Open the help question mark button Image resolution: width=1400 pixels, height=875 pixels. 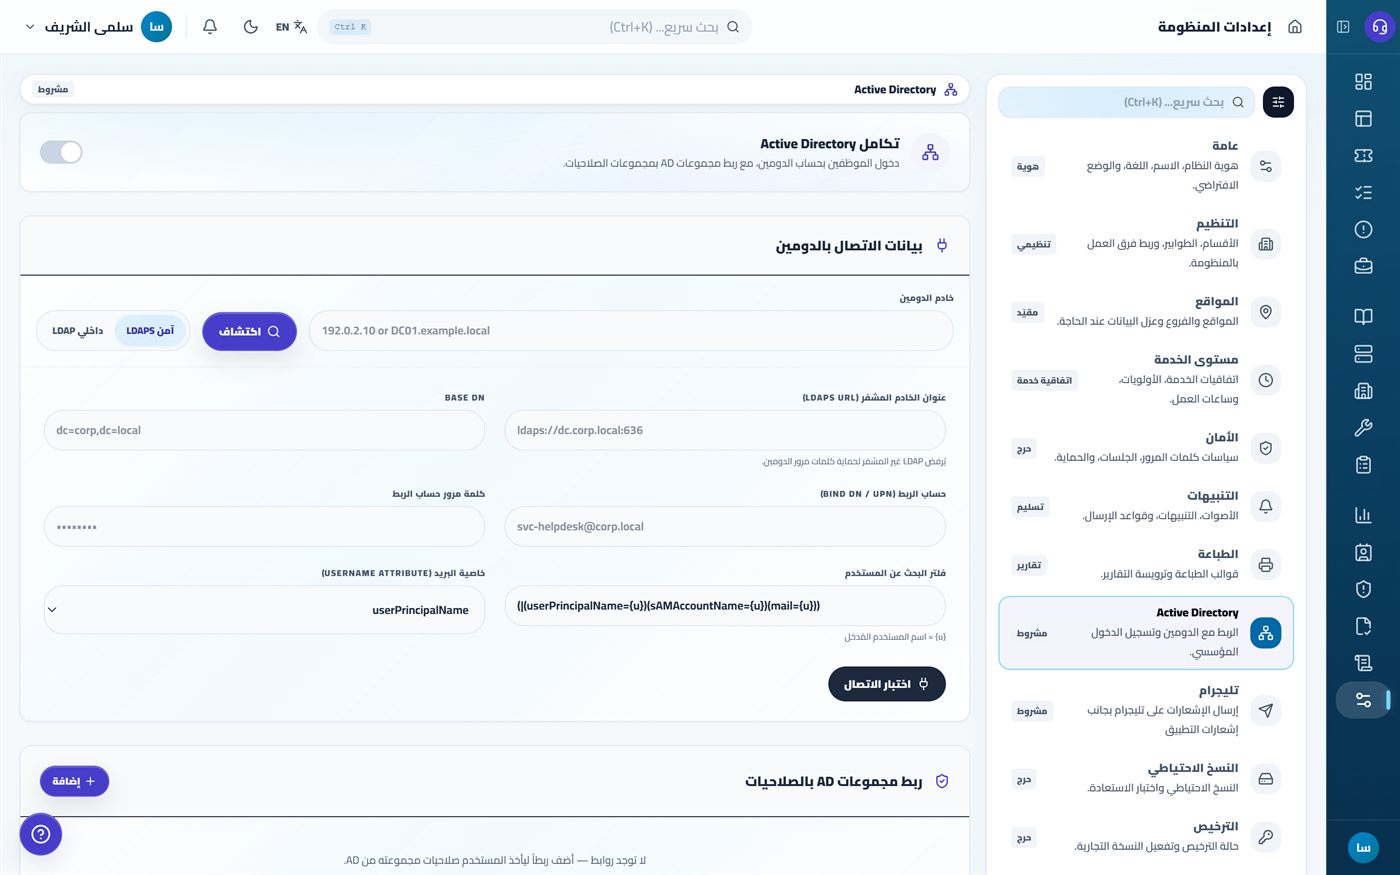click(x=41, y=834)
